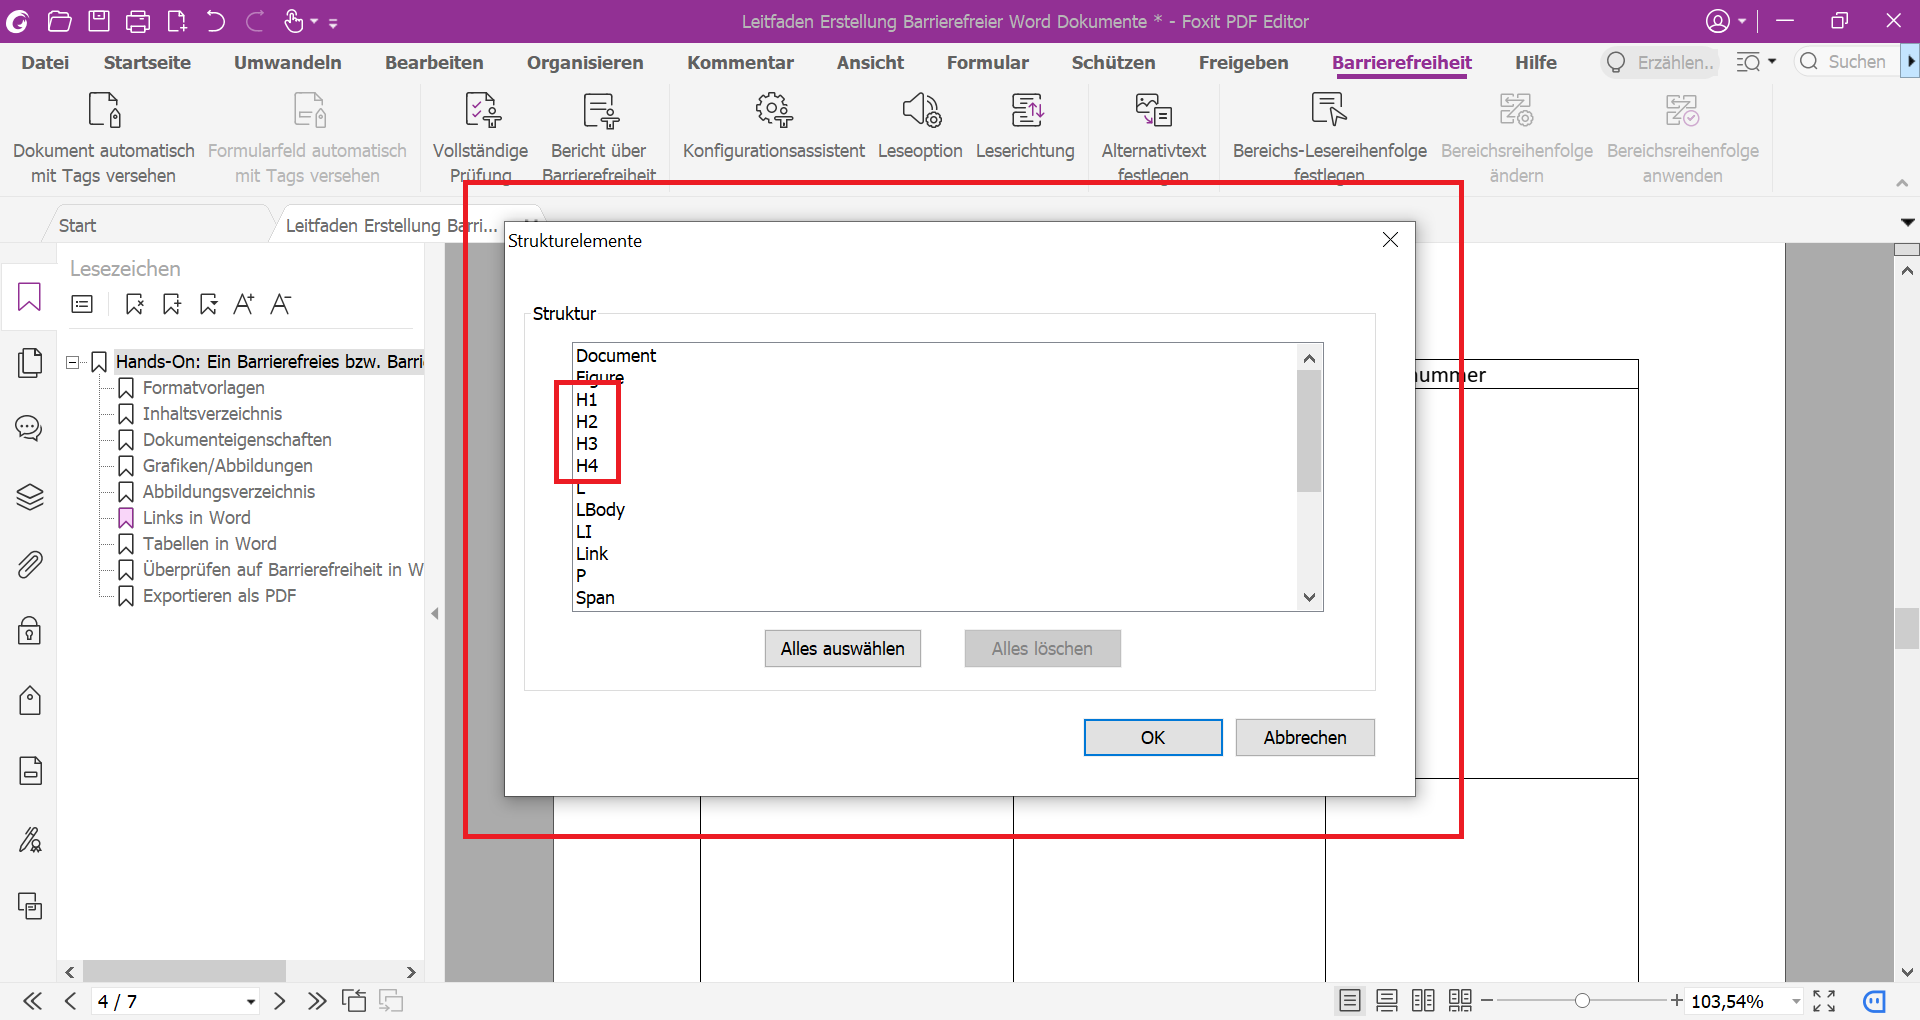The image size is (1920, 1020).
Task: Click the save icon in title bar
Action: (98, 21)
